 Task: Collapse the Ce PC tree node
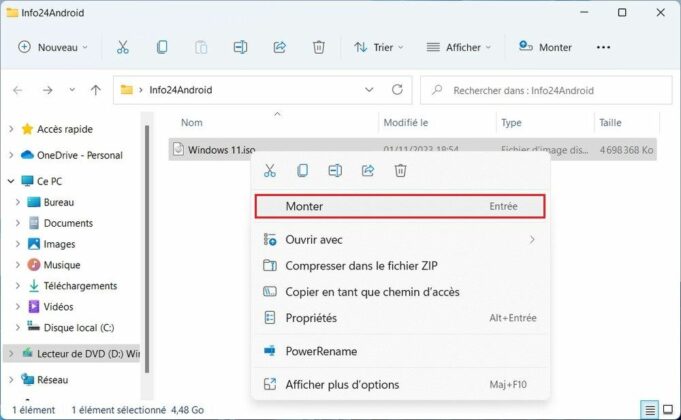point(11,181)
